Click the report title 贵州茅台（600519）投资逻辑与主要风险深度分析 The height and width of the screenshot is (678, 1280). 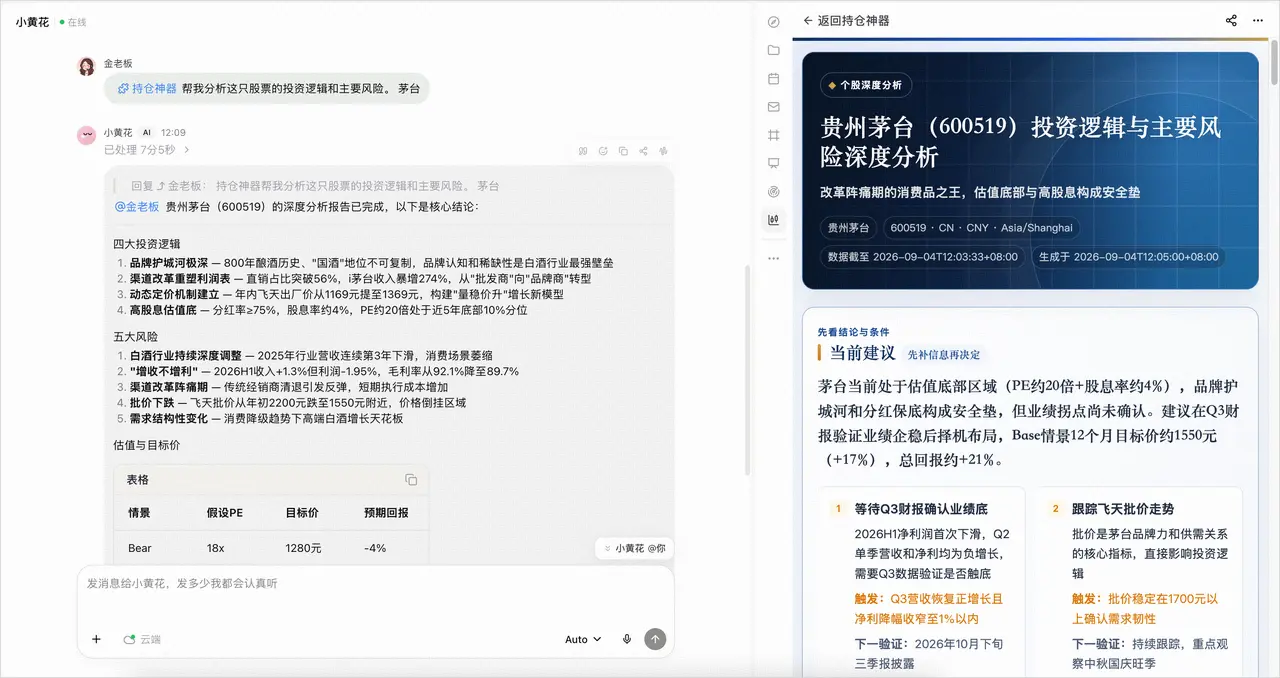(1020, 142)
